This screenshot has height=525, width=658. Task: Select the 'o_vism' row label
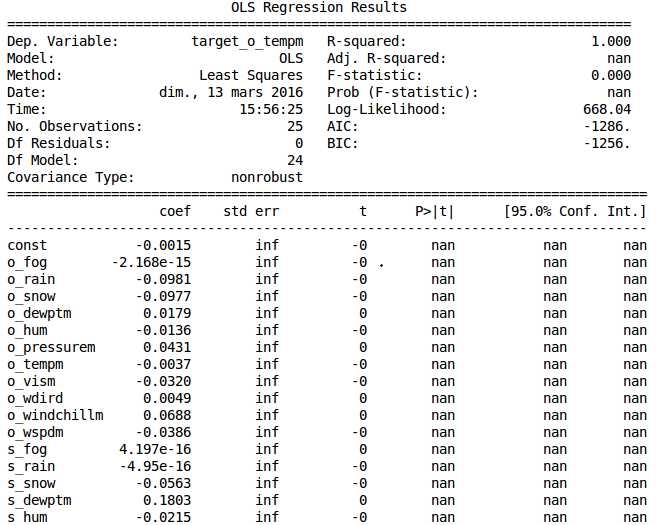[31, 381]
